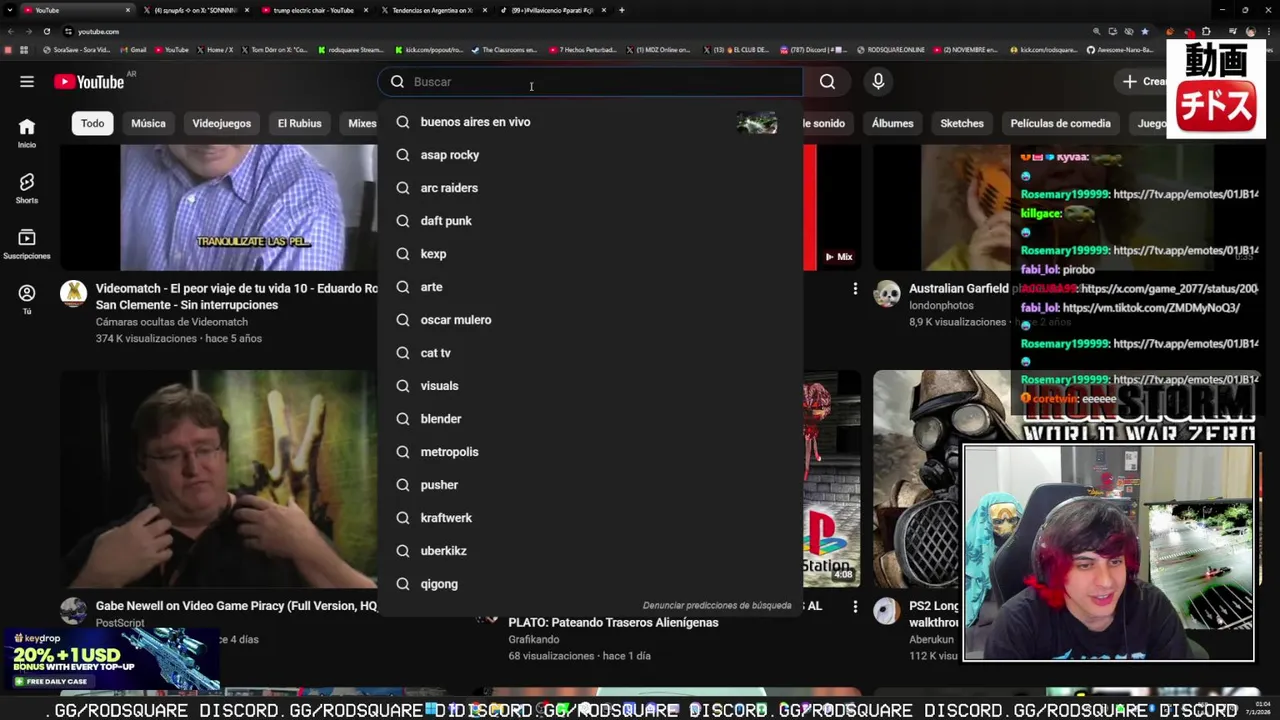Open the Videomatch video thumbnail
Viewport: 1280px width, 720px height.
coord(218,208)
